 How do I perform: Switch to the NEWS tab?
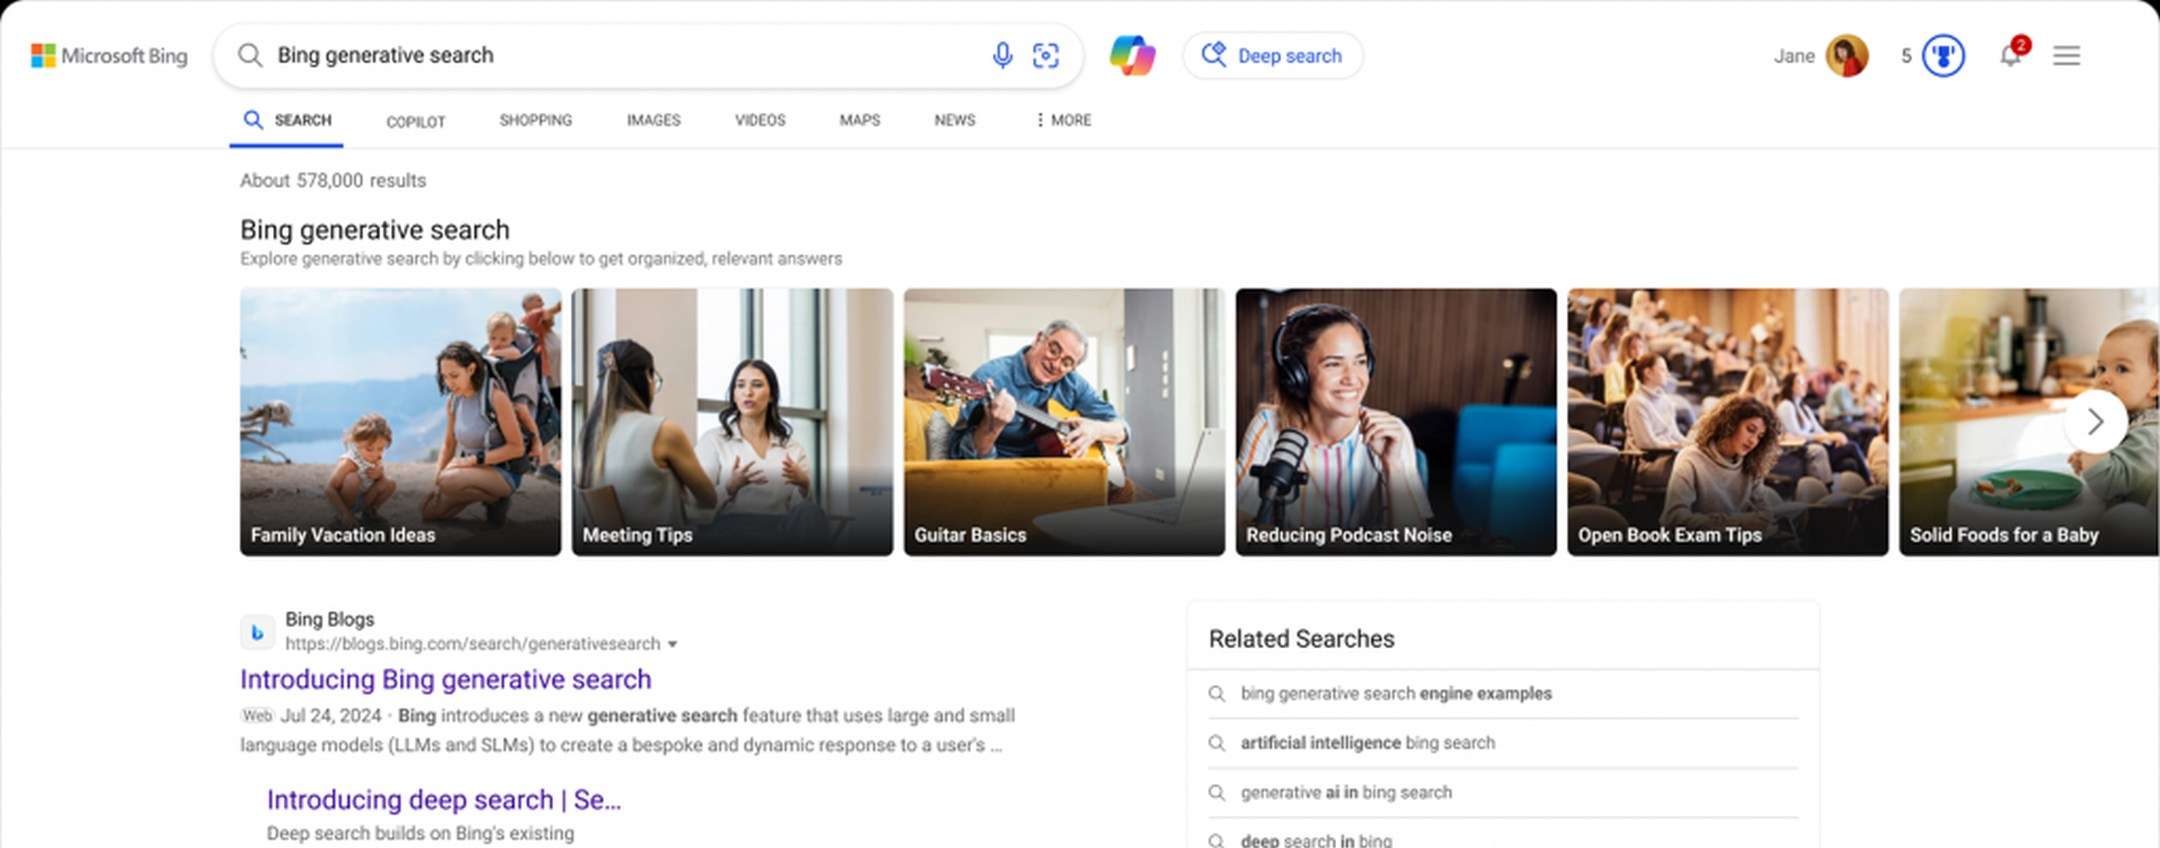955,120
